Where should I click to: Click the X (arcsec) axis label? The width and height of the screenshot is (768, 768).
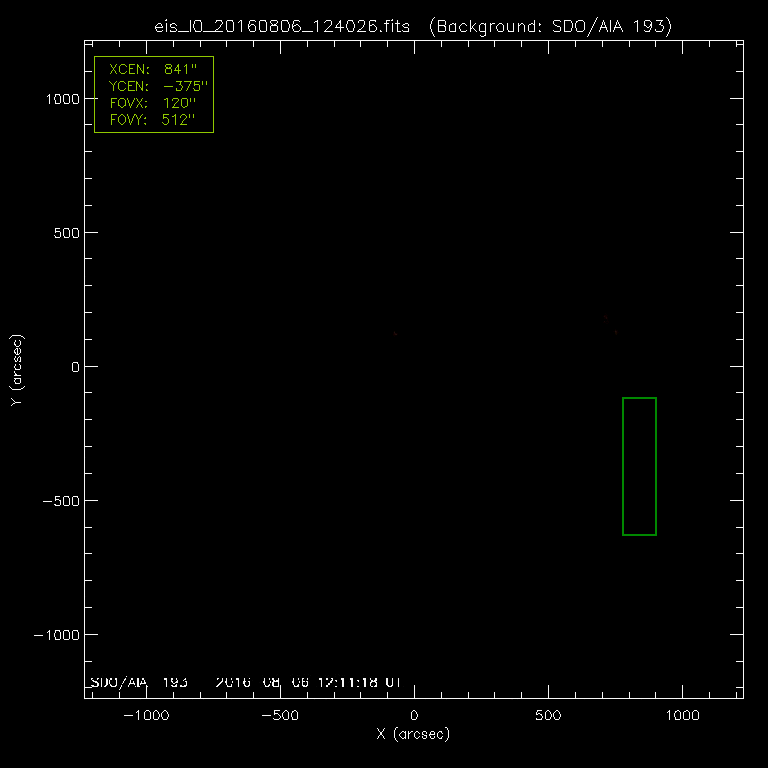(413, 734)
